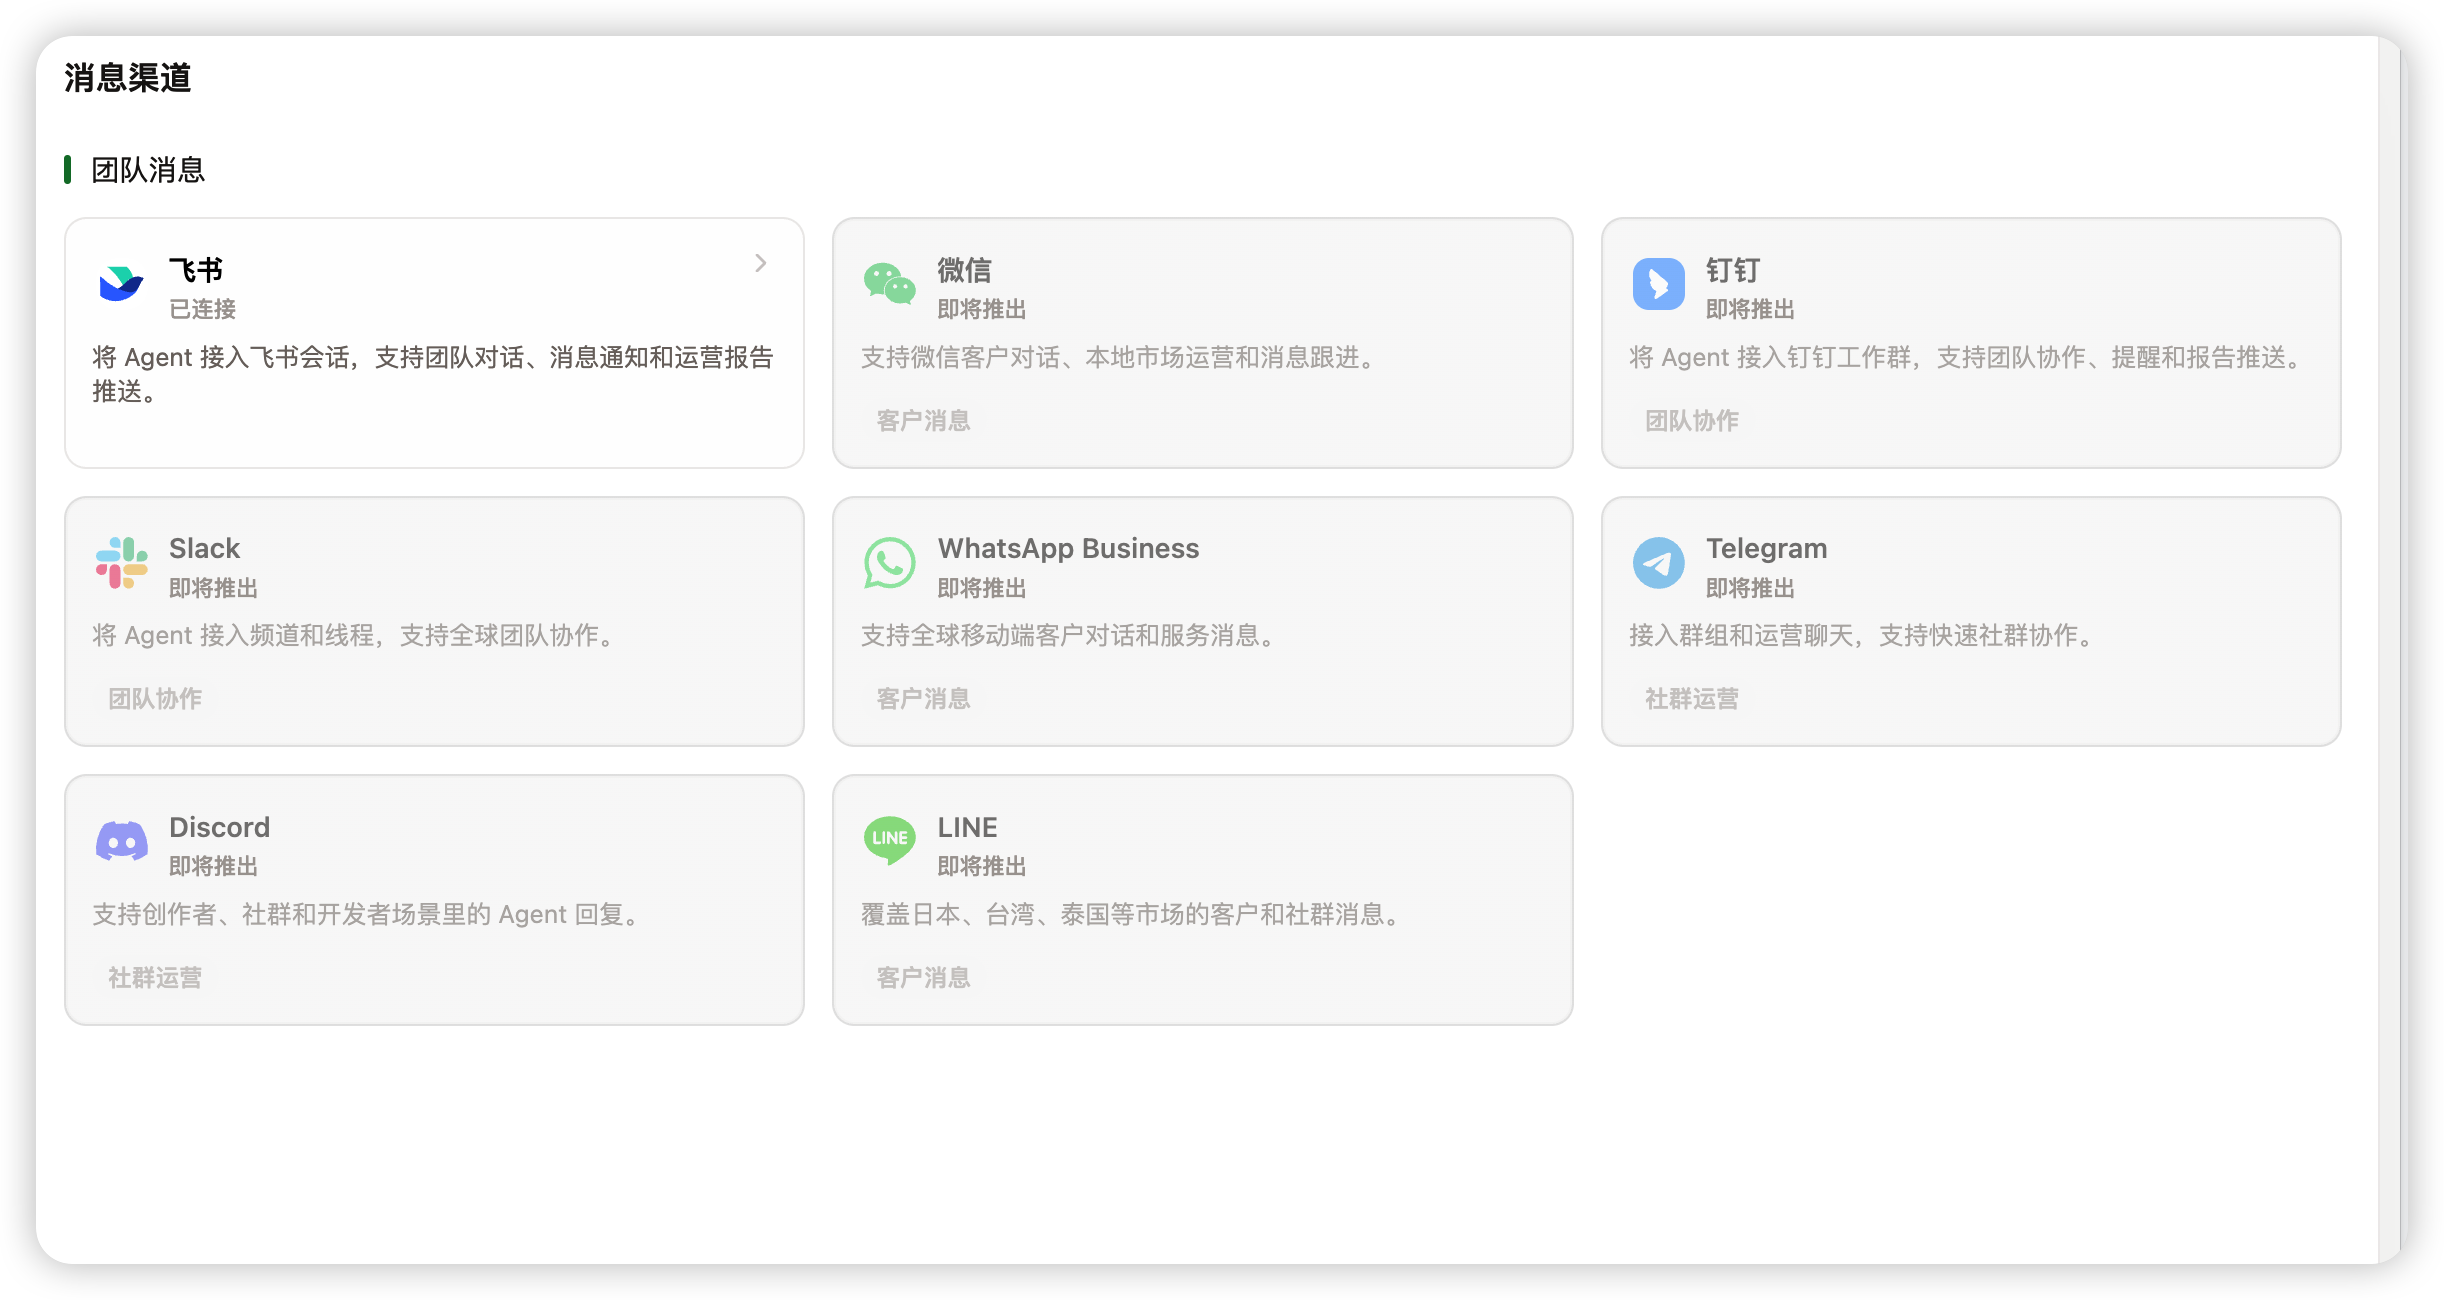Expand the 飞书 card chevron arrow

point(760,263)
